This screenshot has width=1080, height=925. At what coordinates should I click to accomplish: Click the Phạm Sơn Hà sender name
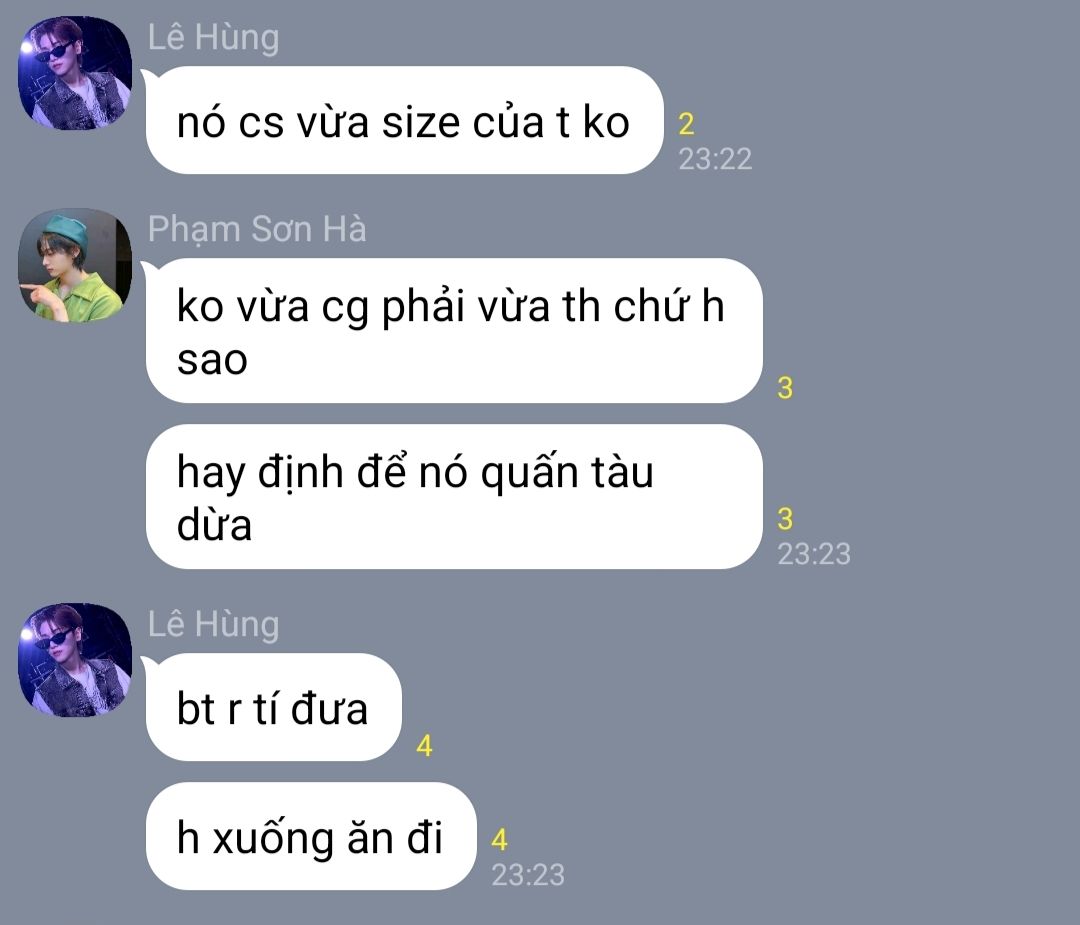257,229
